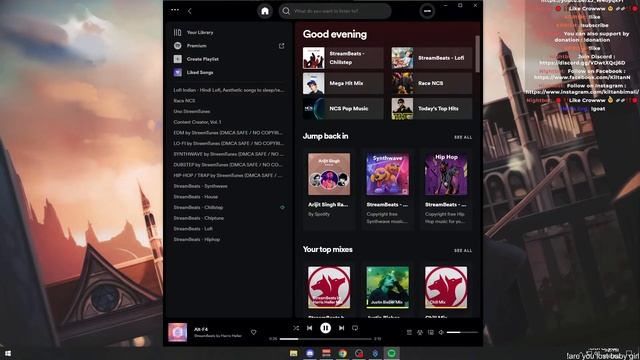Image resolution: width=640 pixels, height=360 pixels.
Task: Open Google Chrome in the taskbar
Action: point(342,353)
